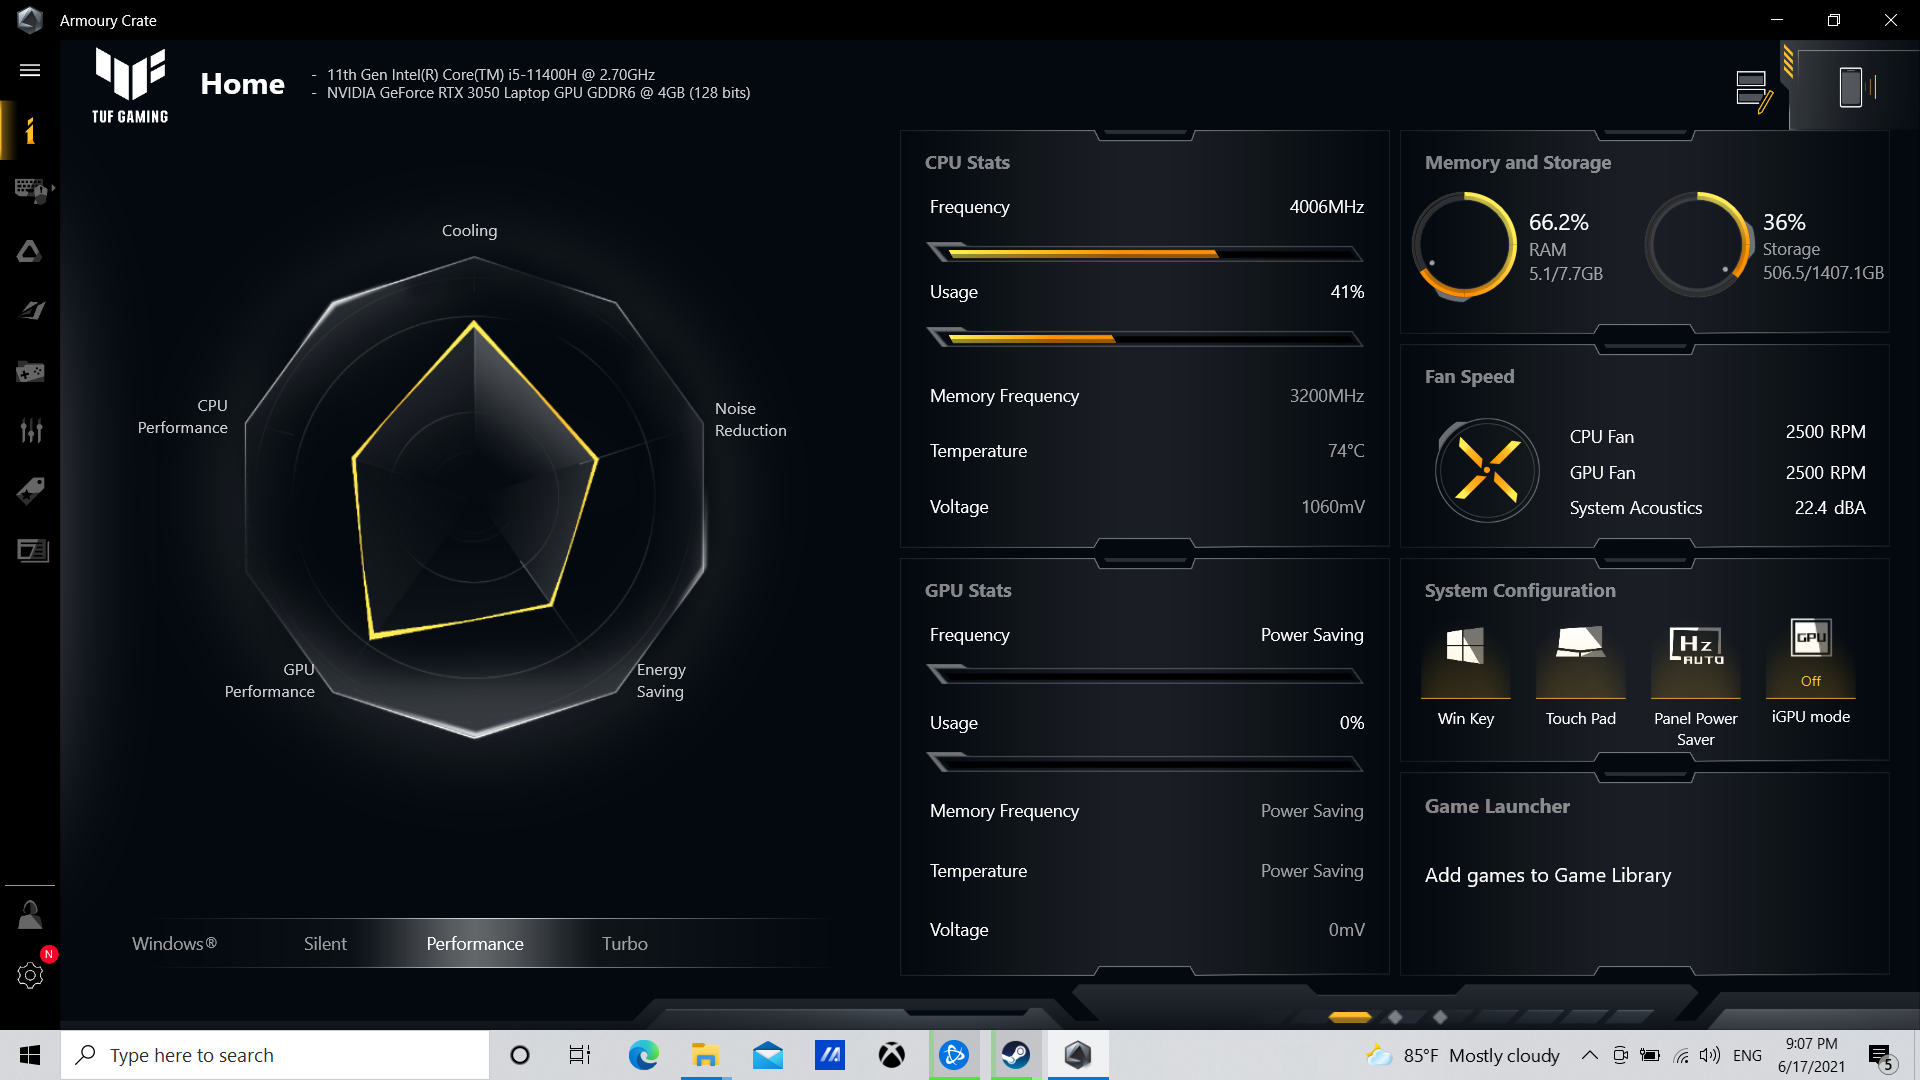
Task: Select the Silent operating mode
Action: pyautogui.click(x=325, y=943)
